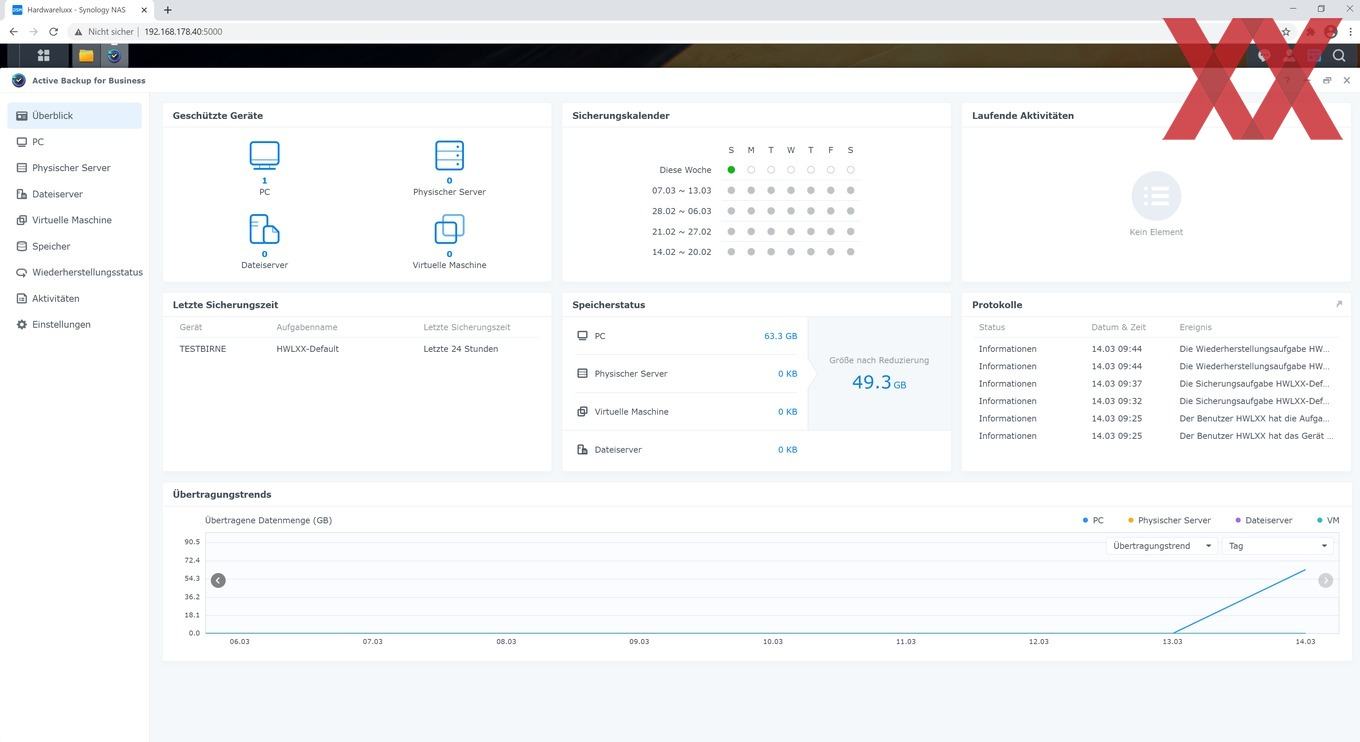Click the 63.3 GB PC storage value
Viewport: 1360px width, 742px height.
[x=781, y=336]
